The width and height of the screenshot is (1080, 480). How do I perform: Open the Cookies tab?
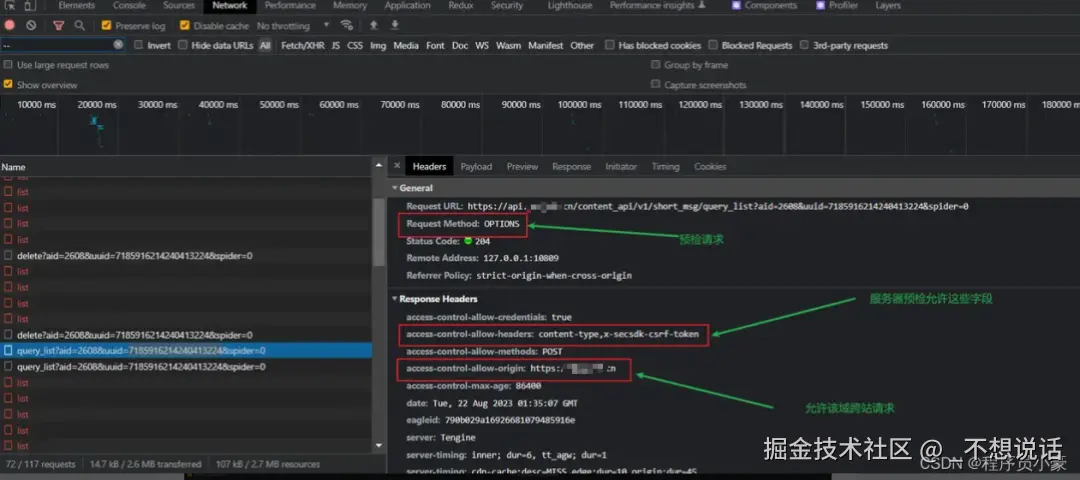[x=710, y=167]
